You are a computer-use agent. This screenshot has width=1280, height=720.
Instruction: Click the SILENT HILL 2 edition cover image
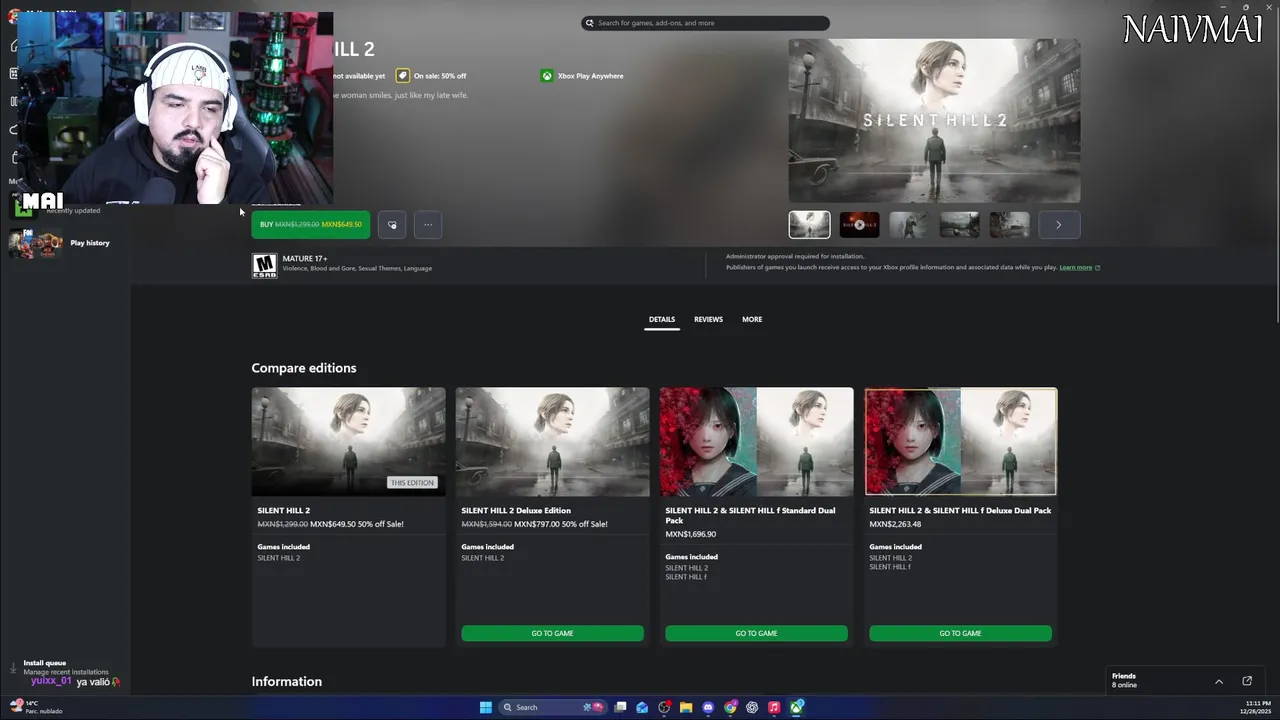point(348,441)
